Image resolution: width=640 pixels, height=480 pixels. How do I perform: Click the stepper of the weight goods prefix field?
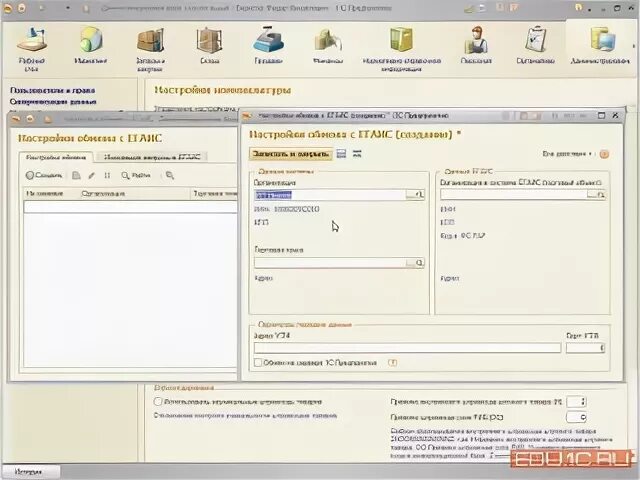click(x=583, y=402)
